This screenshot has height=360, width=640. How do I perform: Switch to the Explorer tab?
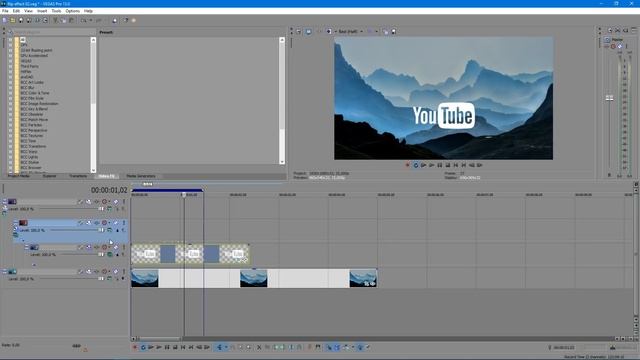pyautogui.click(x=49, y=176)
